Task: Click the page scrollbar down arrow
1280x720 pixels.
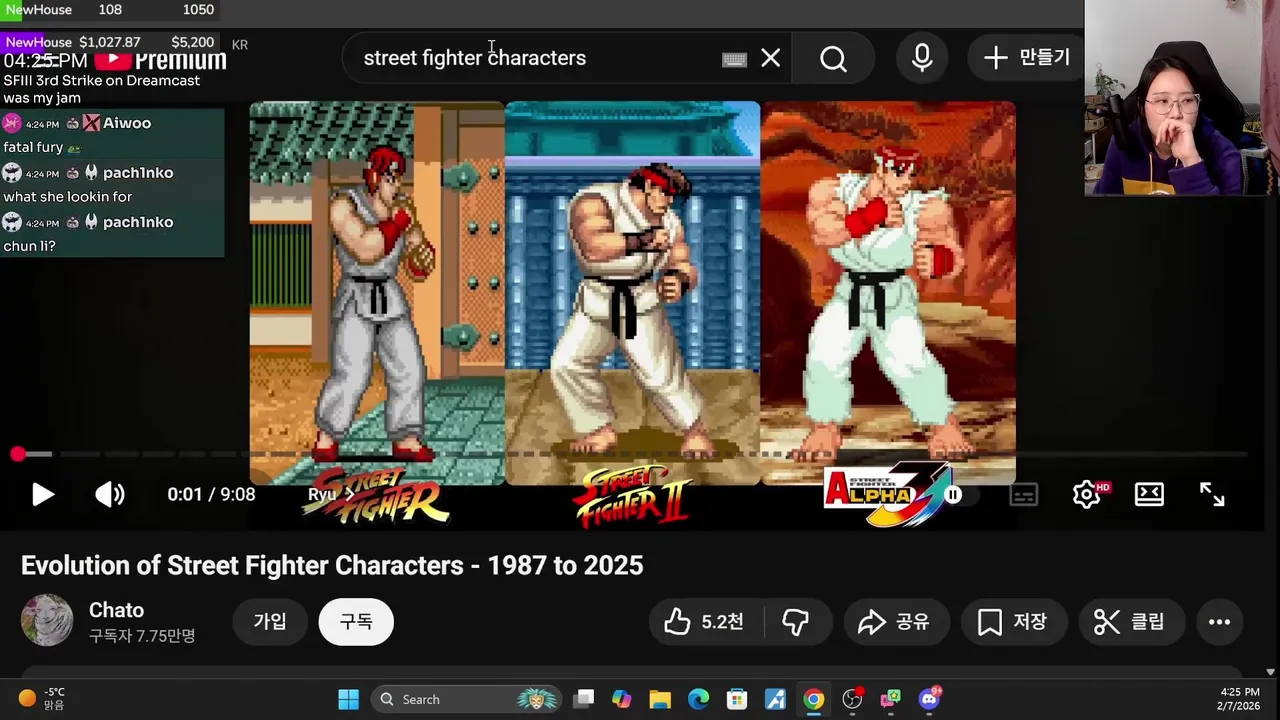Action: click(1271, 672)
